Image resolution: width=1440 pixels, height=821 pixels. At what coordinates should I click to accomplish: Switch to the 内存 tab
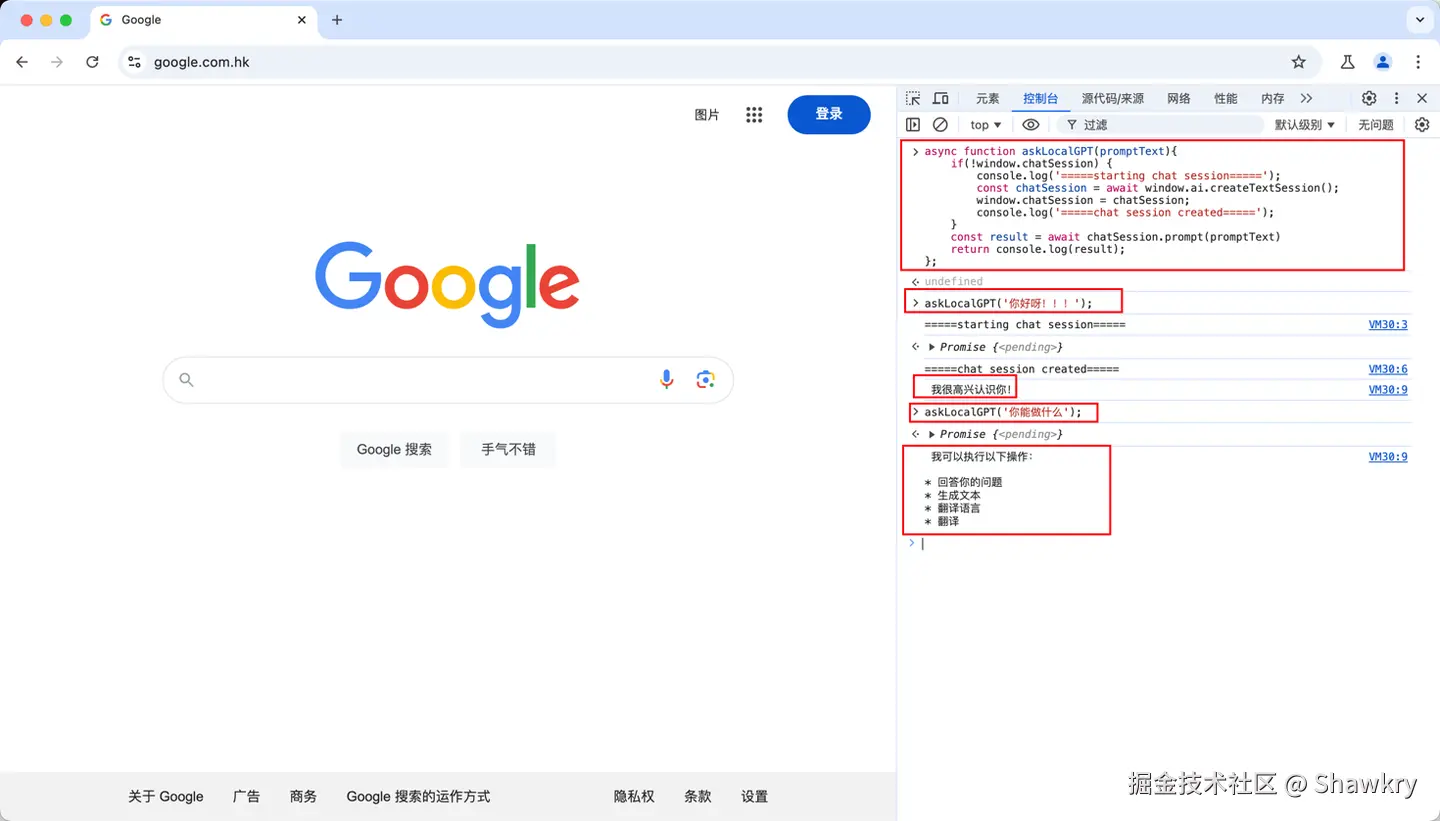coord(1273,98)
